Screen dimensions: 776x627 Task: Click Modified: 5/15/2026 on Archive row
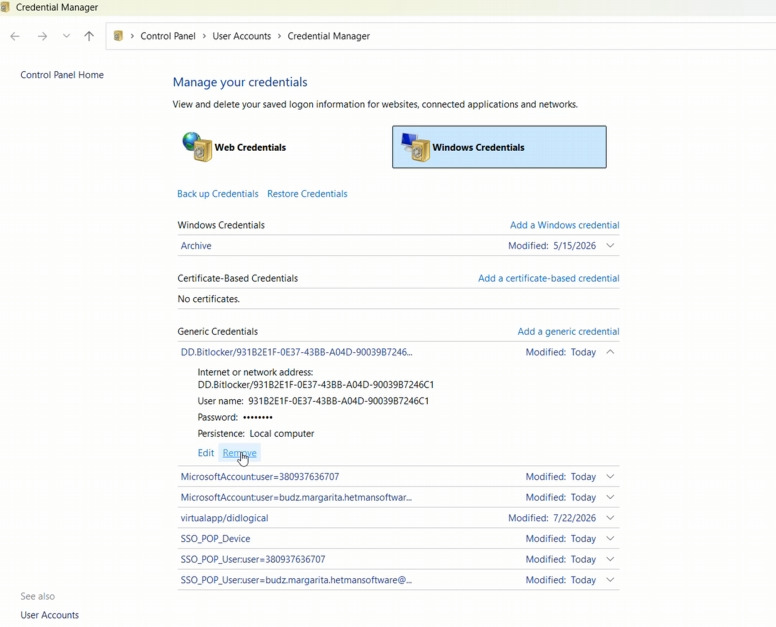pos(552,245)
